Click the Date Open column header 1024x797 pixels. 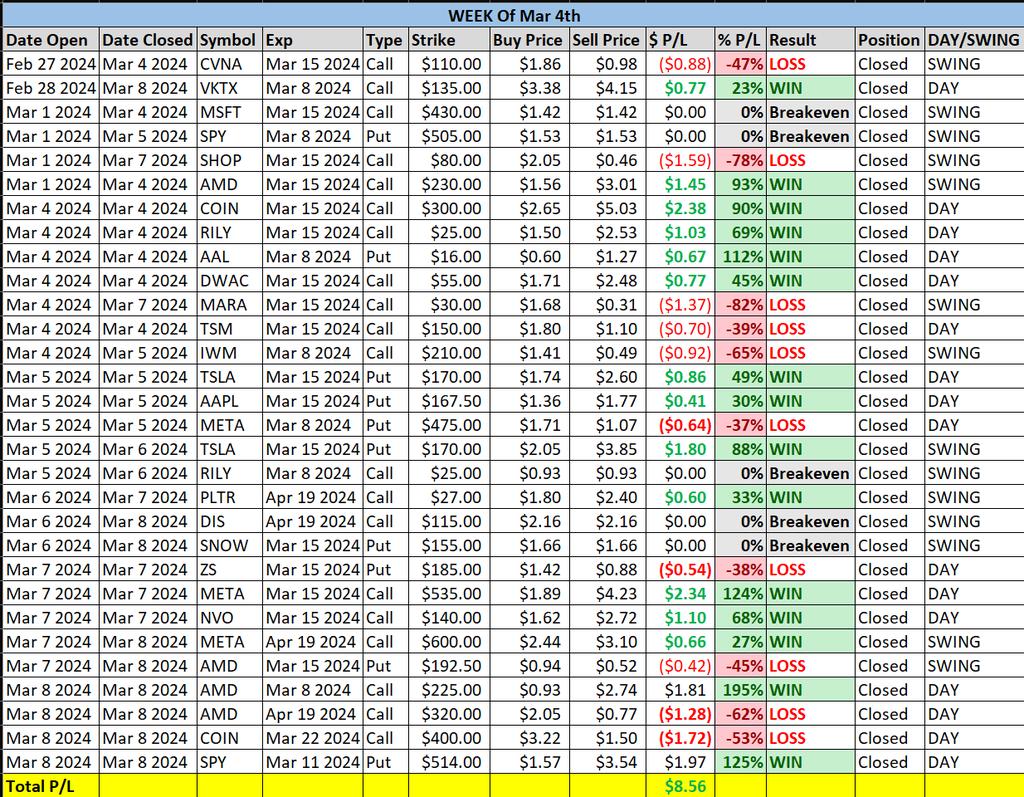(x=50, y=40)
